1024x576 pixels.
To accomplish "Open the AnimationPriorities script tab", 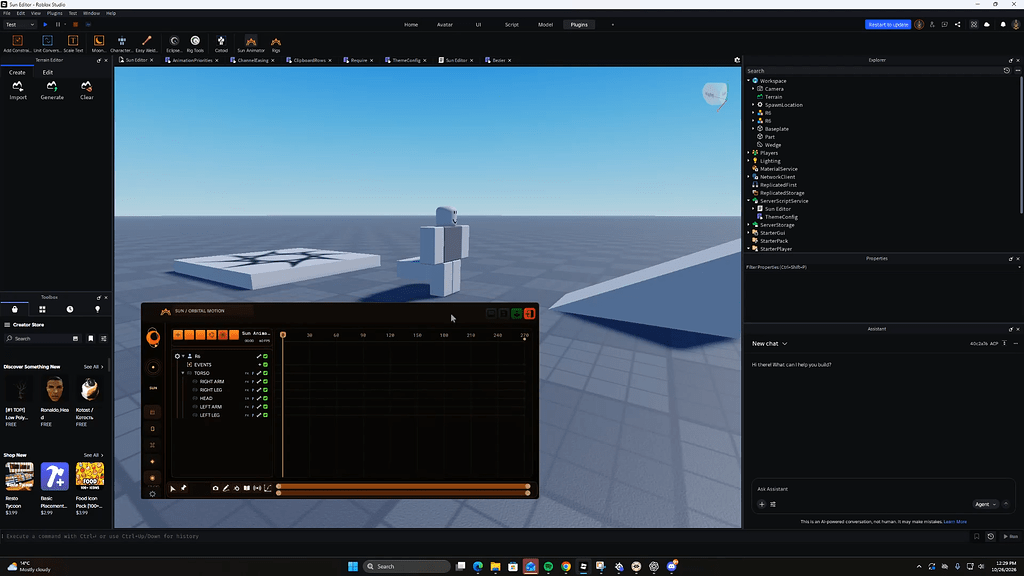I will (192, 60).
